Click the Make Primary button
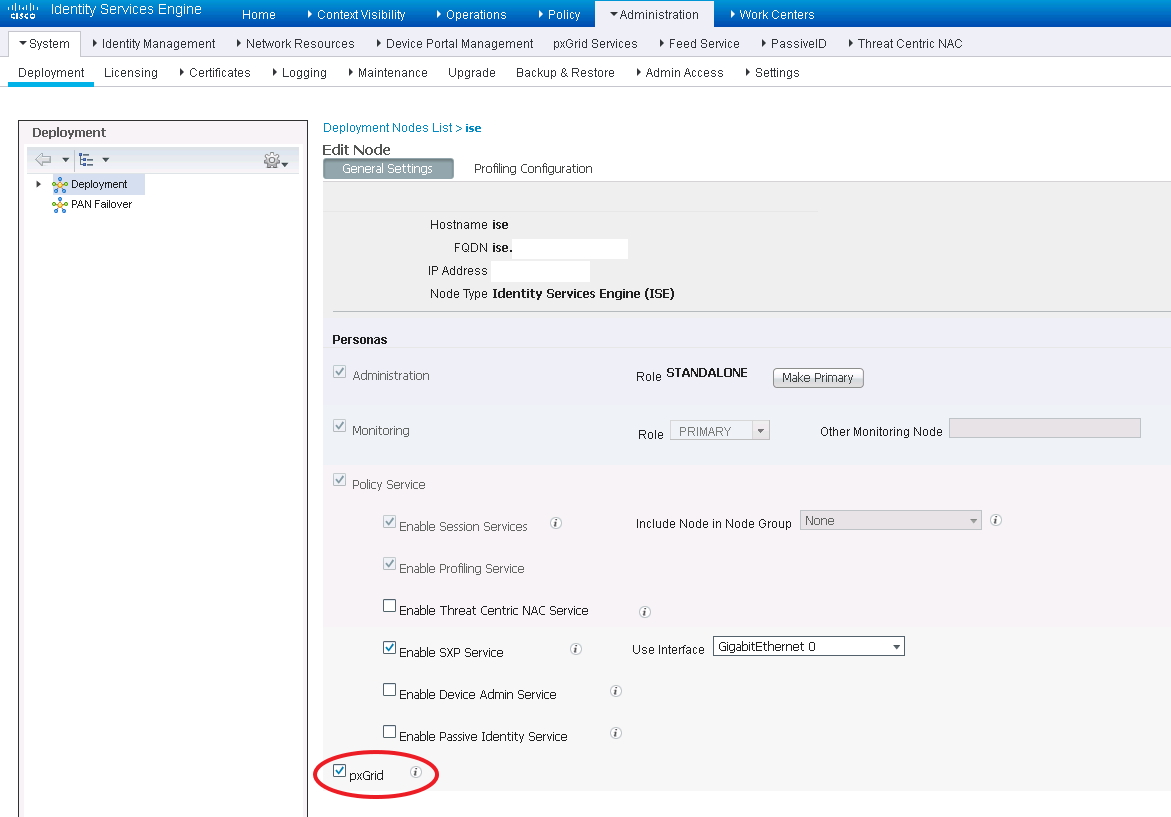This screenshot has width=1171, height=817. [x=818, y=378]
